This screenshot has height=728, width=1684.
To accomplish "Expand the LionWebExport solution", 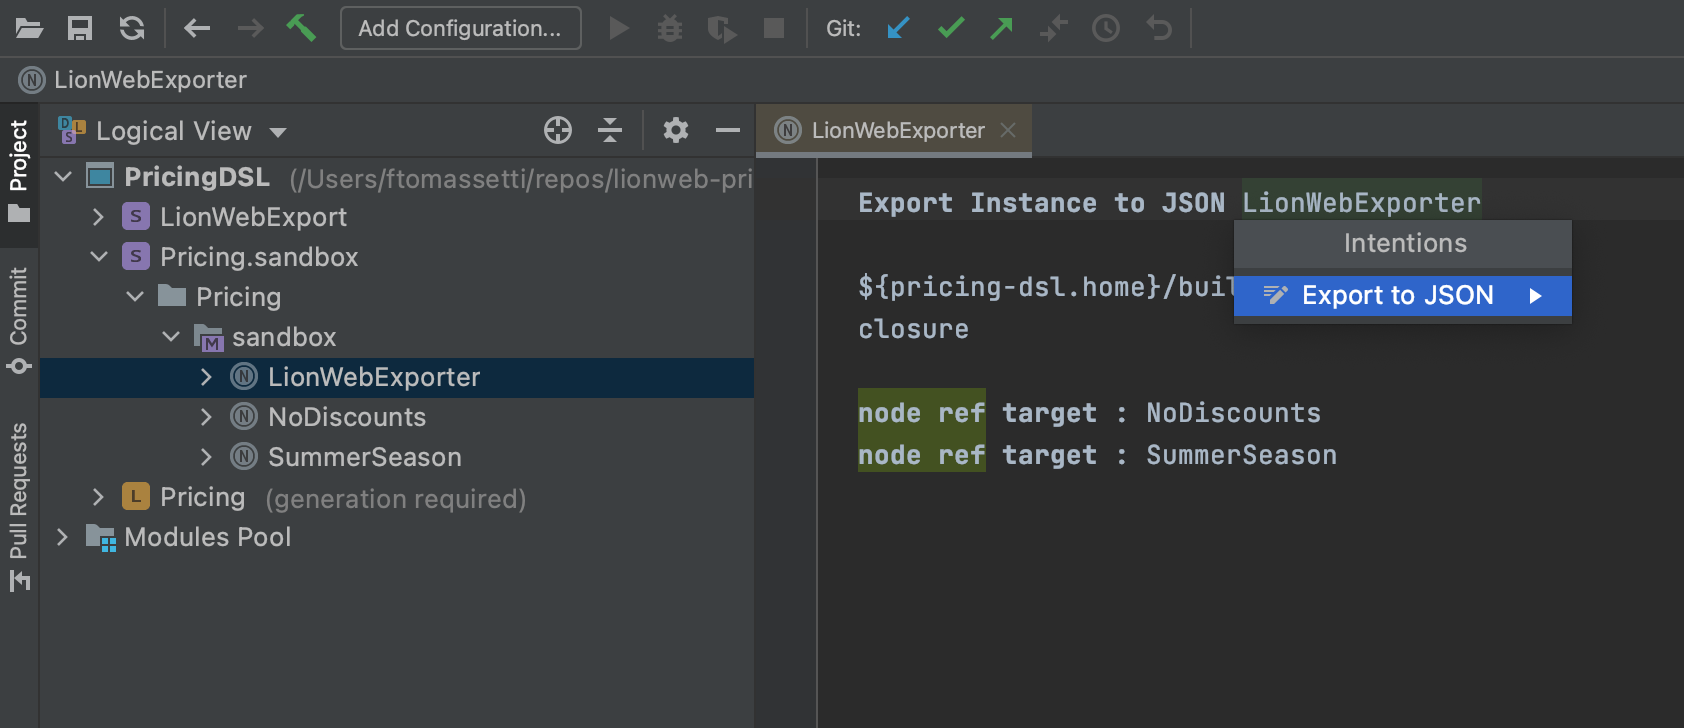I will point(98,217).
